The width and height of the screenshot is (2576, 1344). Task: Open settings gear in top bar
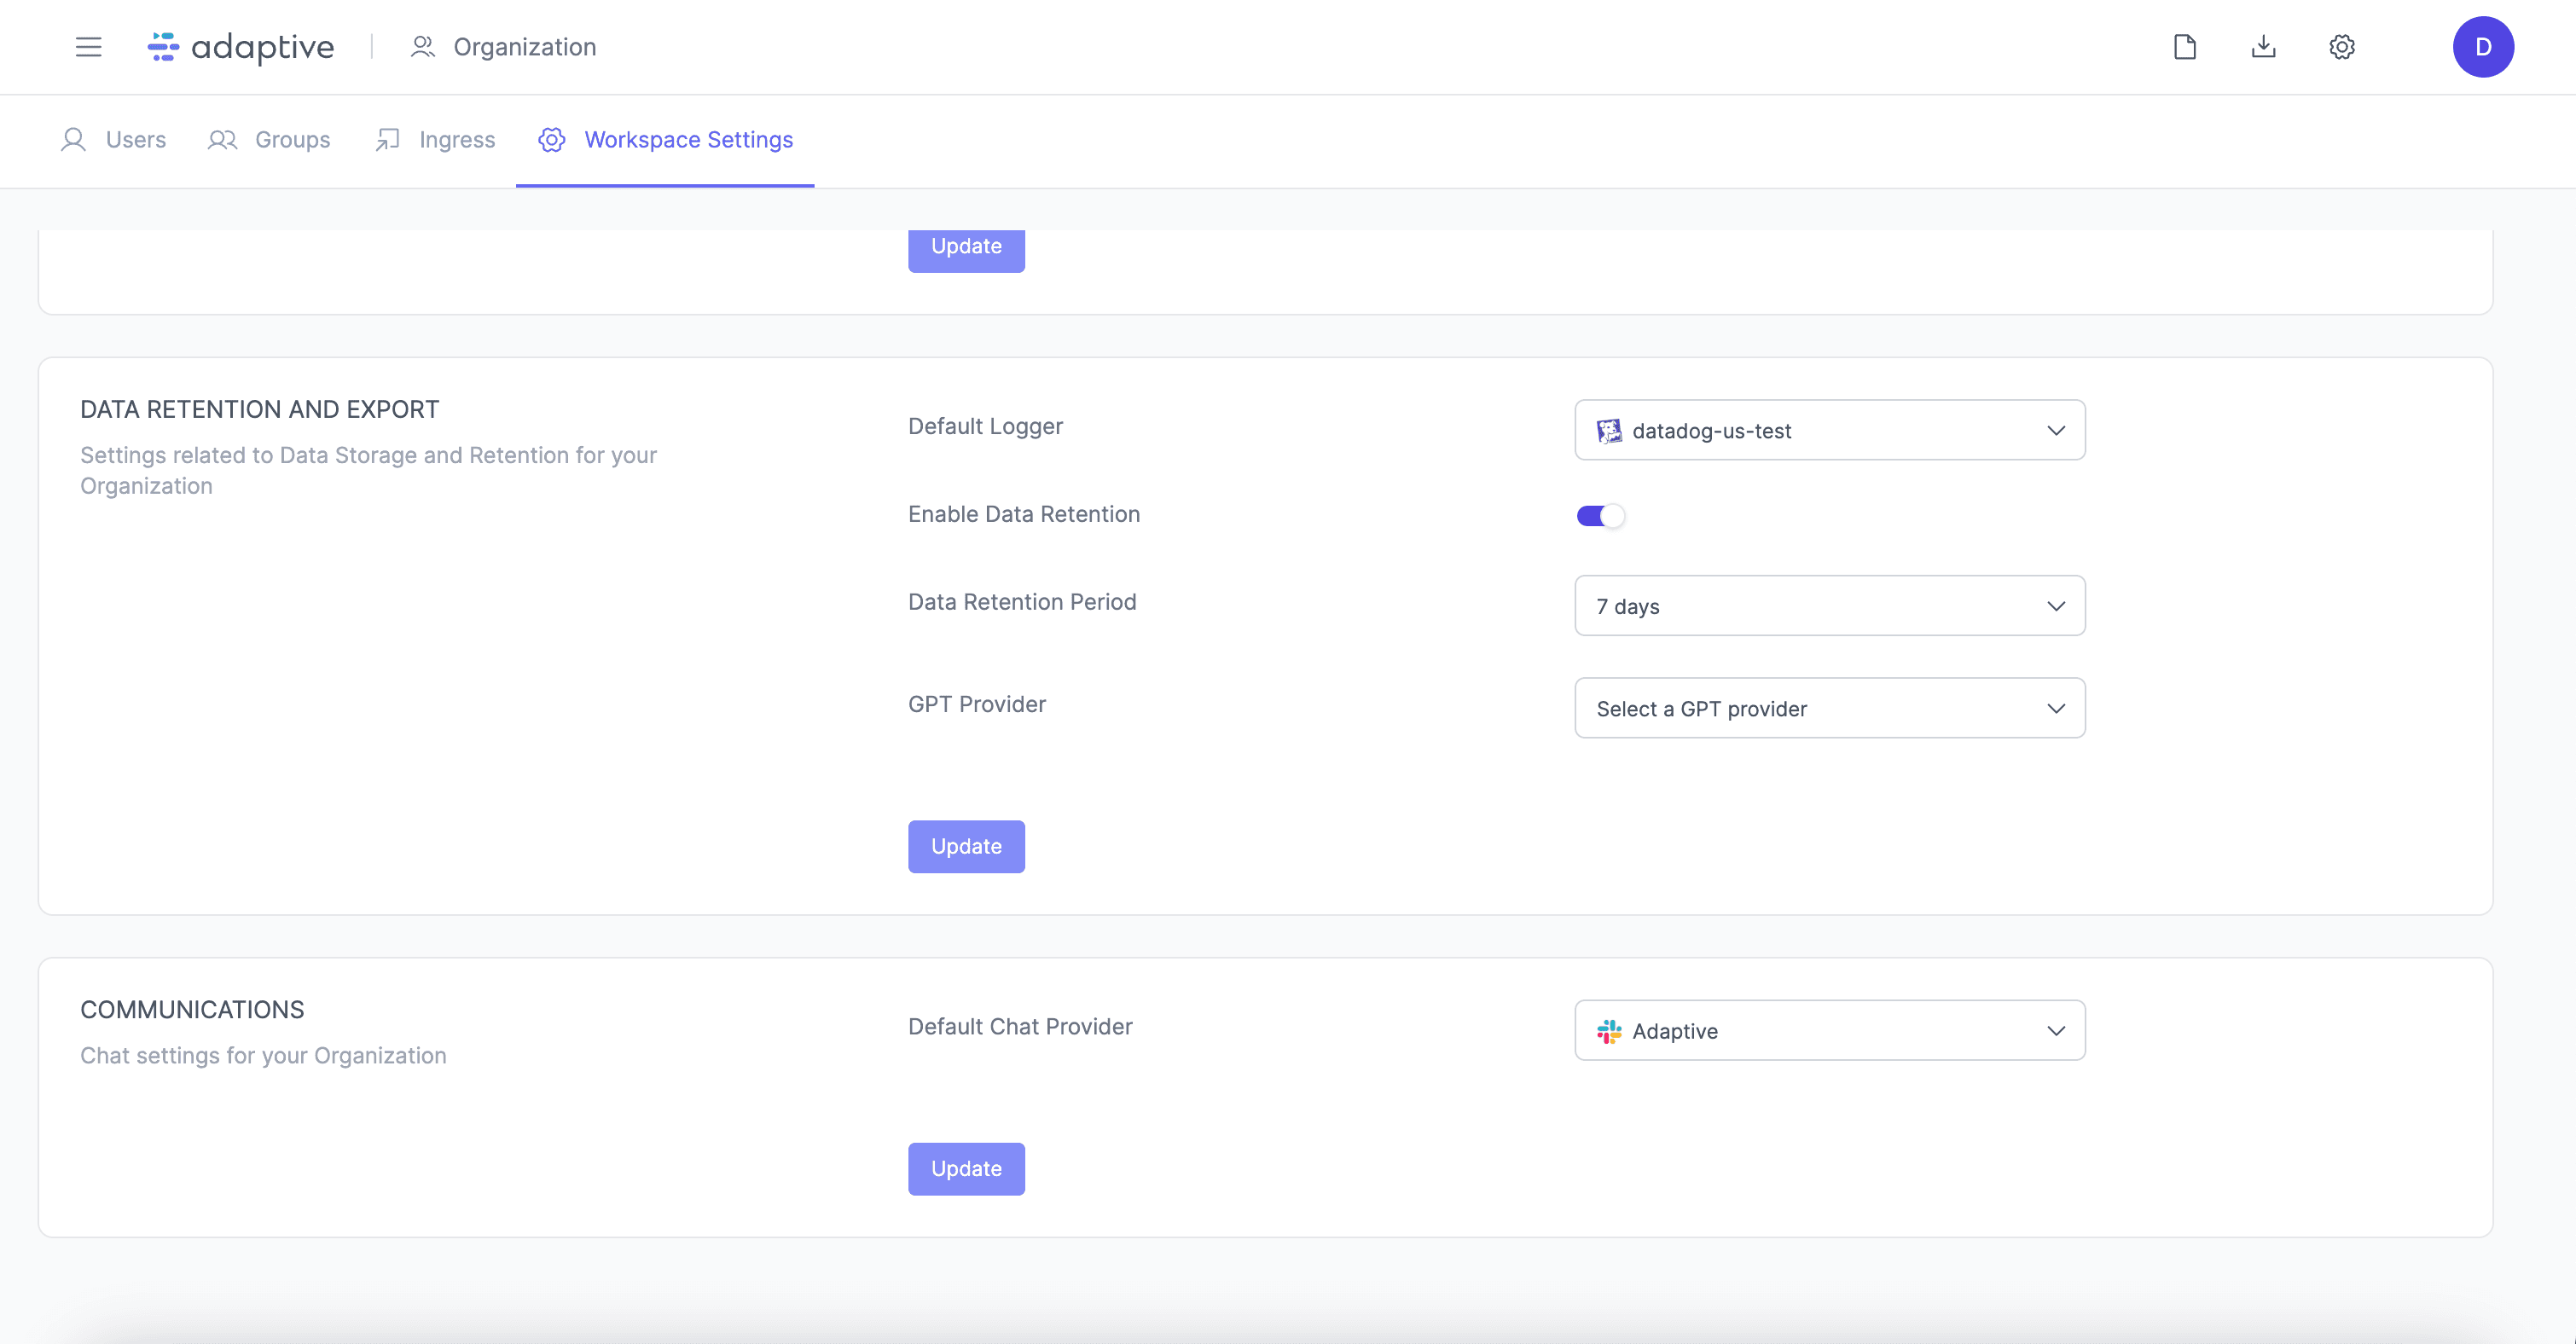pyautogui.click(x=2342, y=47)
